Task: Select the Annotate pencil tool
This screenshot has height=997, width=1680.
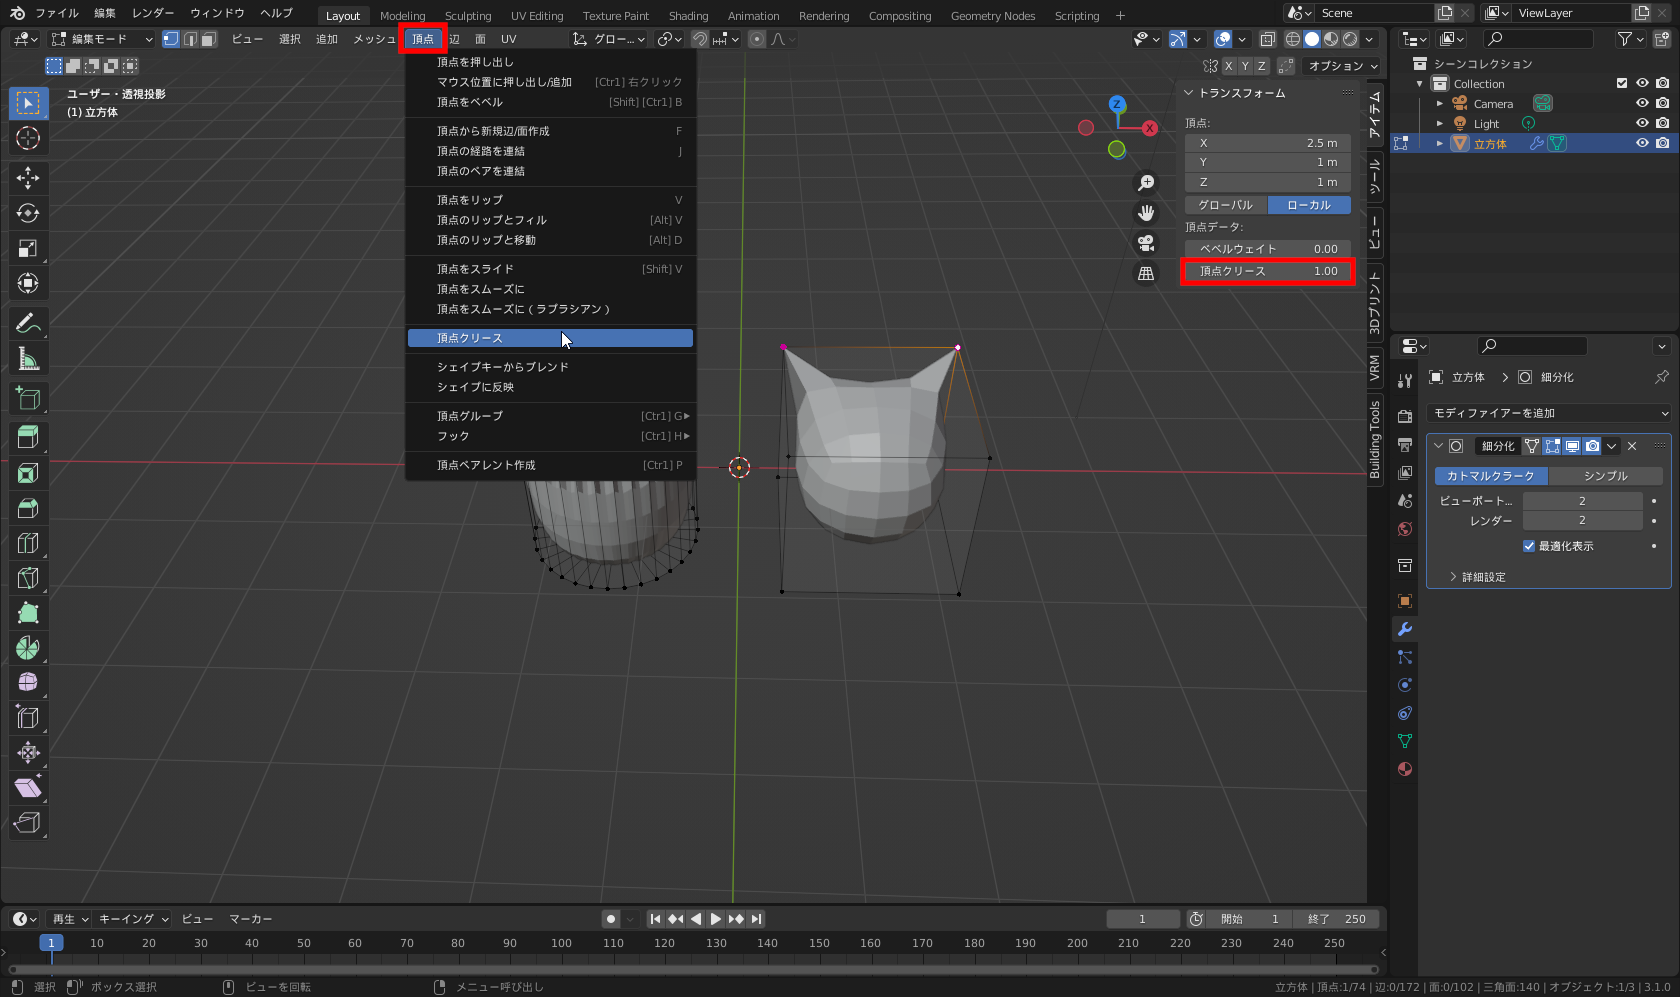Action: tap(28, 323)
